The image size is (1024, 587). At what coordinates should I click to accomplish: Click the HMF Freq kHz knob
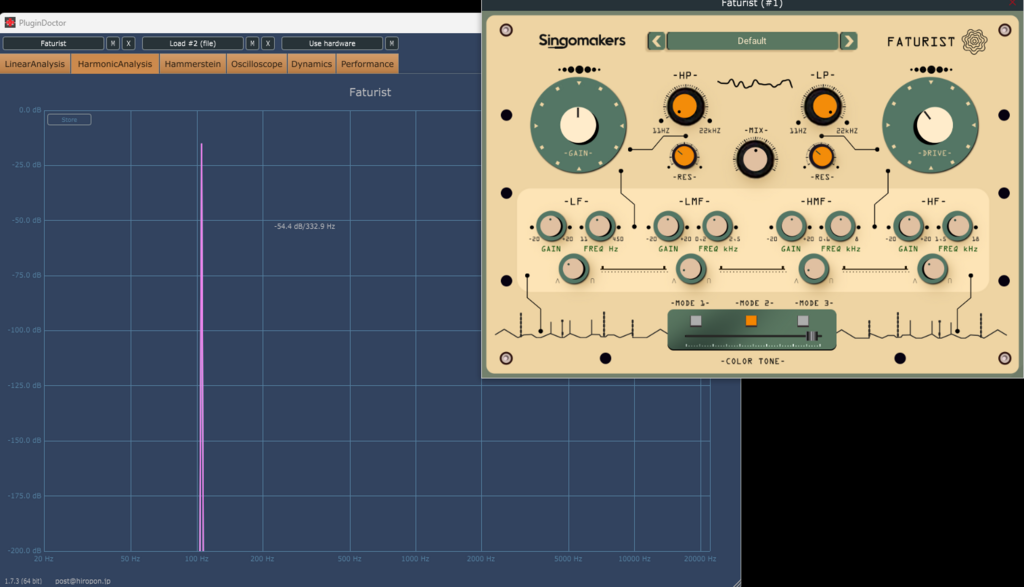point(840,227)
